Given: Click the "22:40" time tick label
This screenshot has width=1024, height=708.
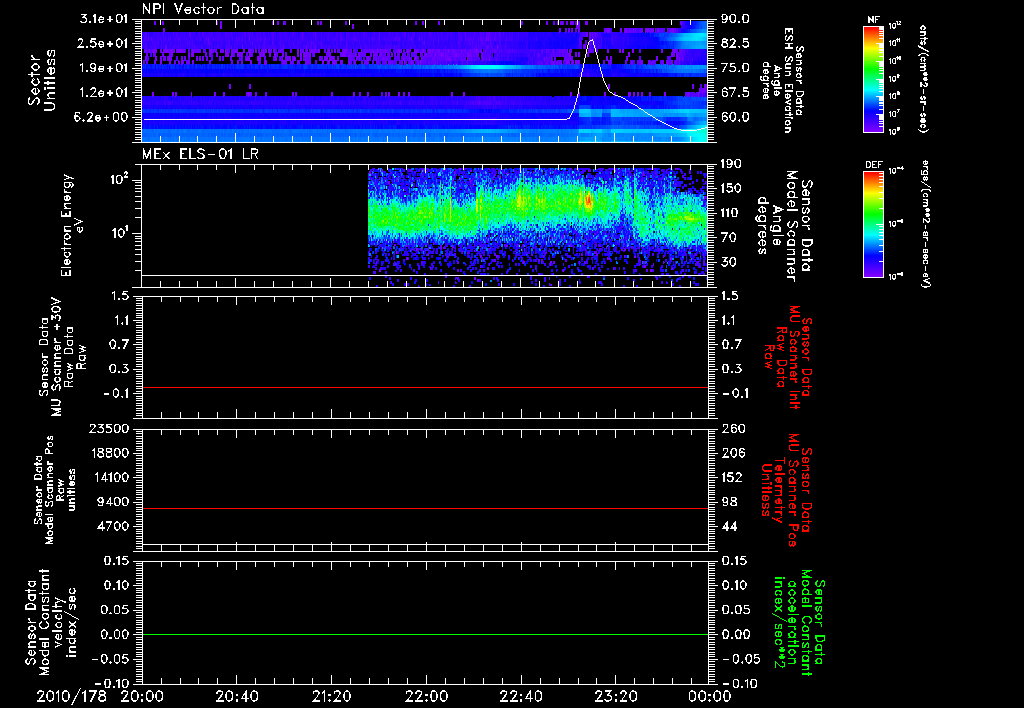Looking at the screenshot, I should pos(520,696).
